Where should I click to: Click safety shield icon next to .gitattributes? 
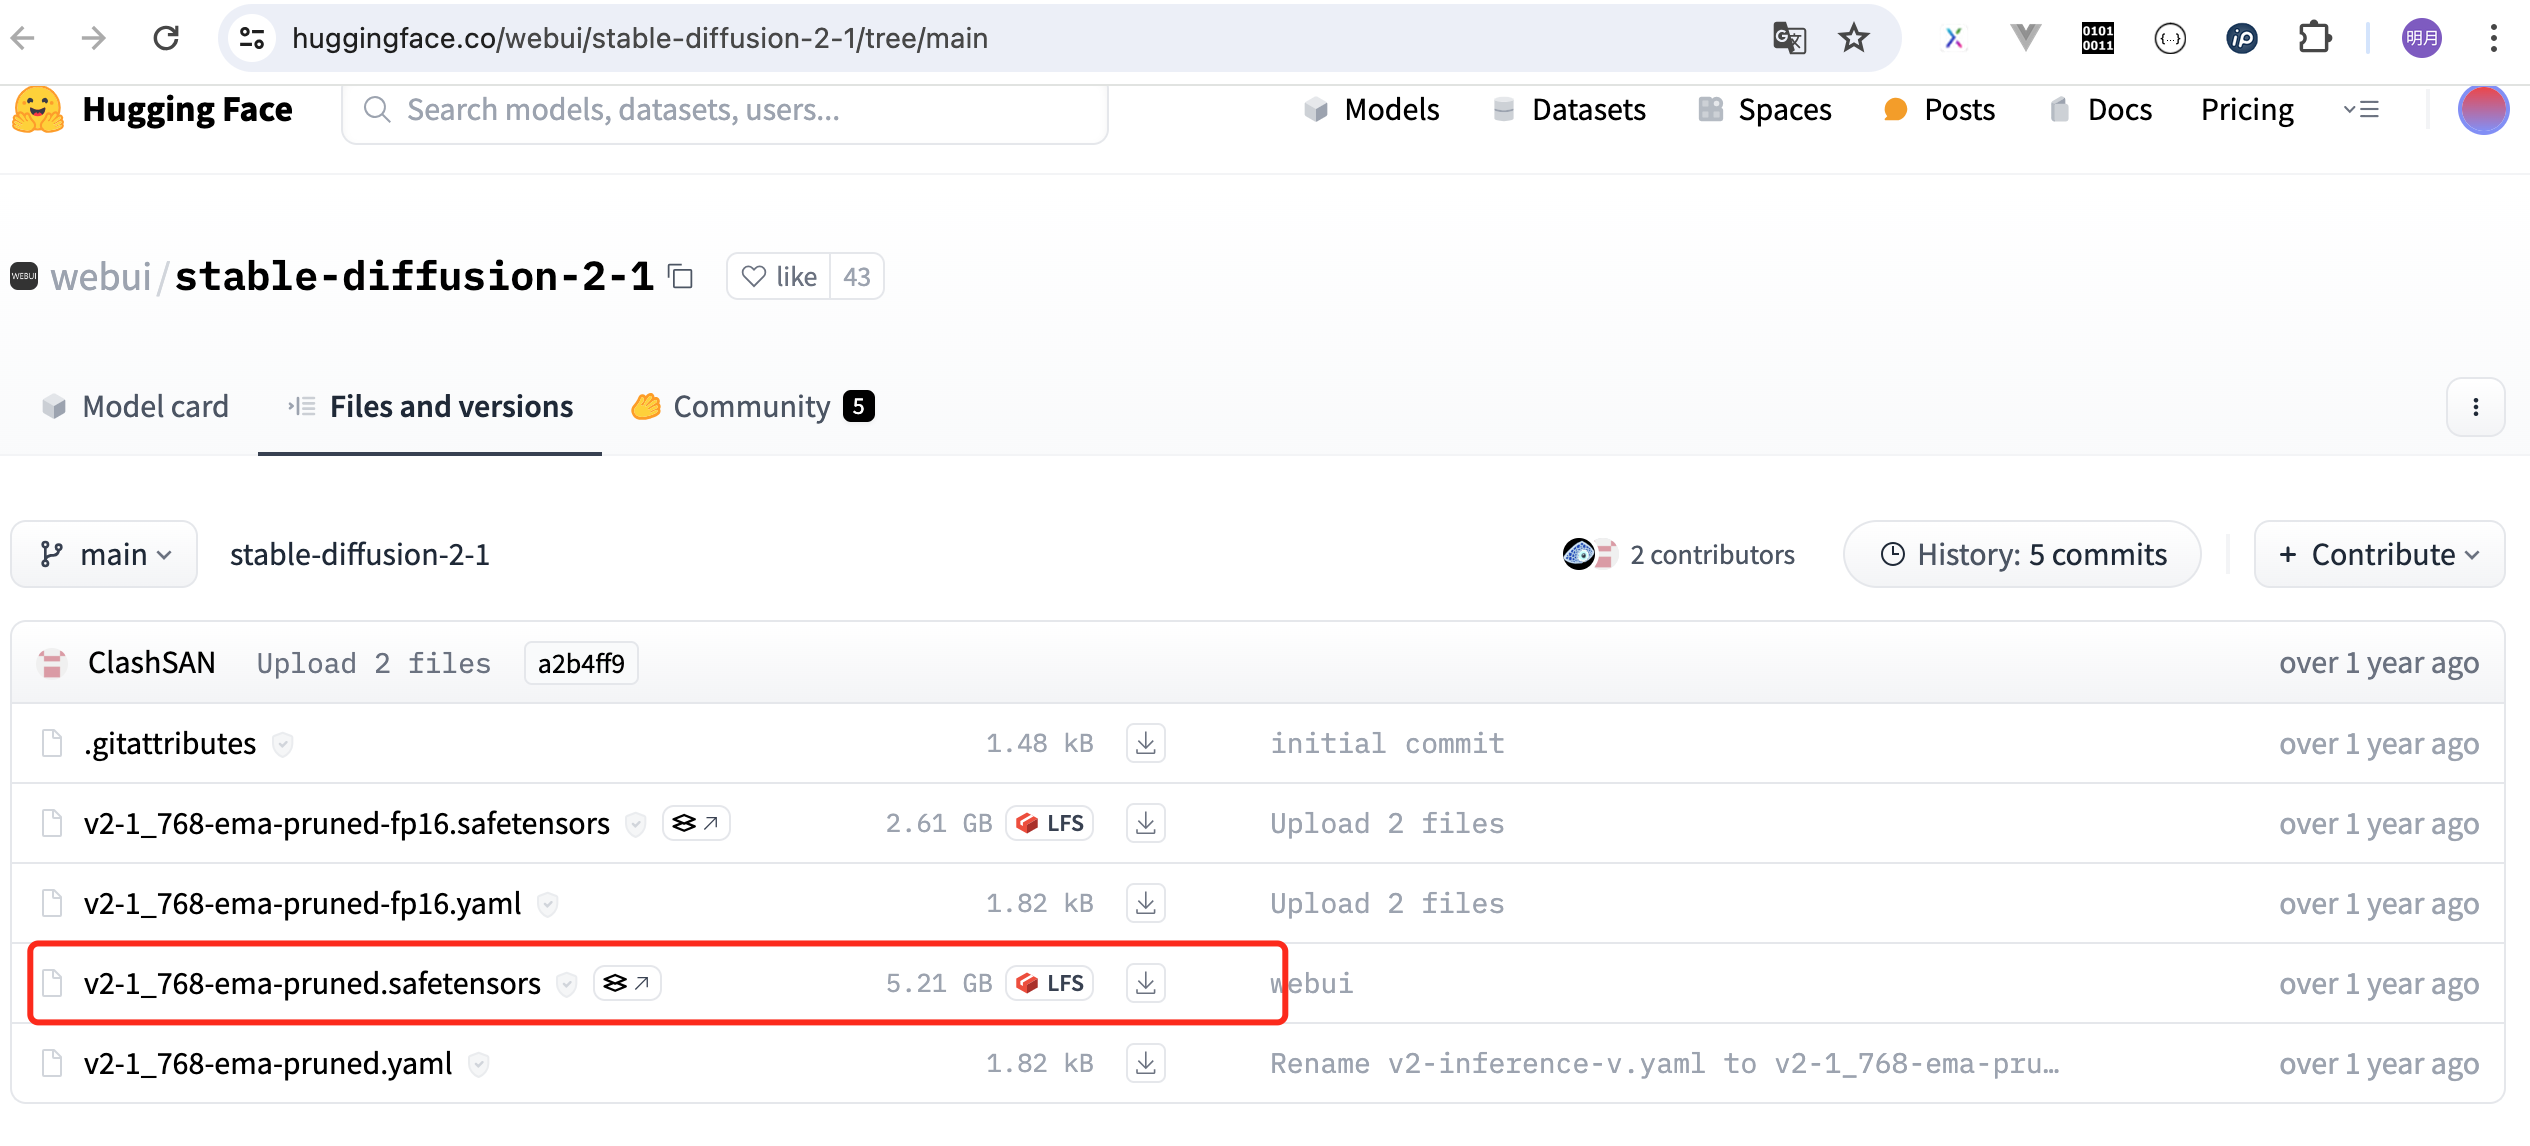click(x=283, y=744)
